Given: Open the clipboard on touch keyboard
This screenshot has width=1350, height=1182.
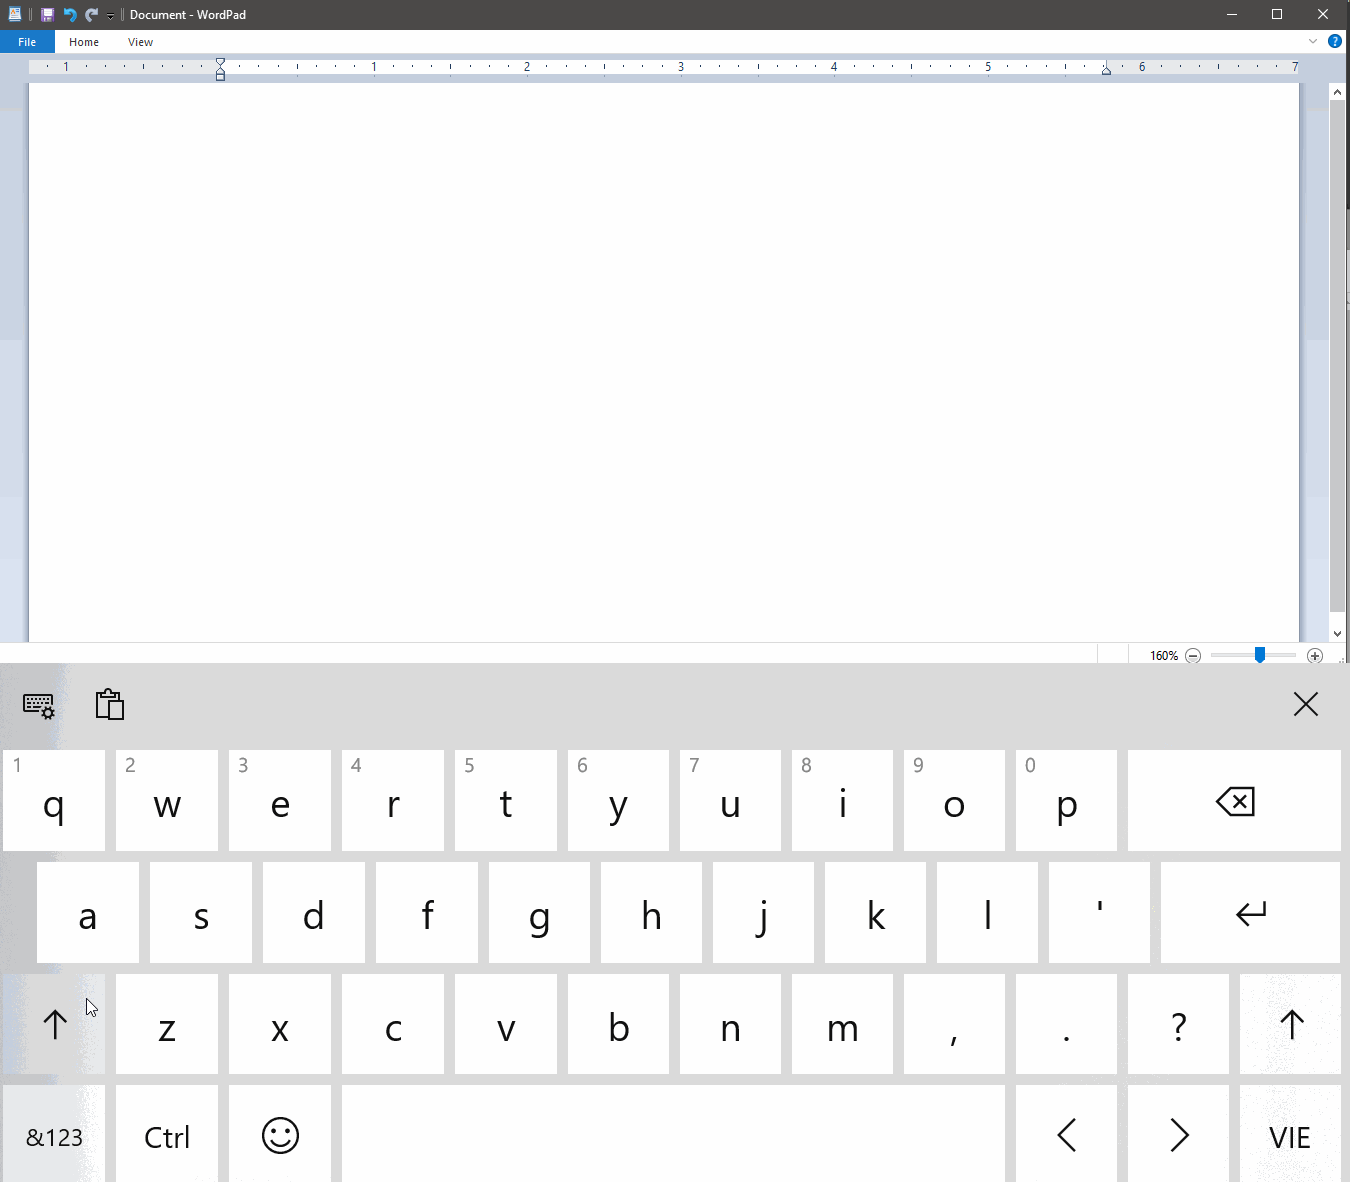Looking at the screenshot, I should (x=109, y=704).
